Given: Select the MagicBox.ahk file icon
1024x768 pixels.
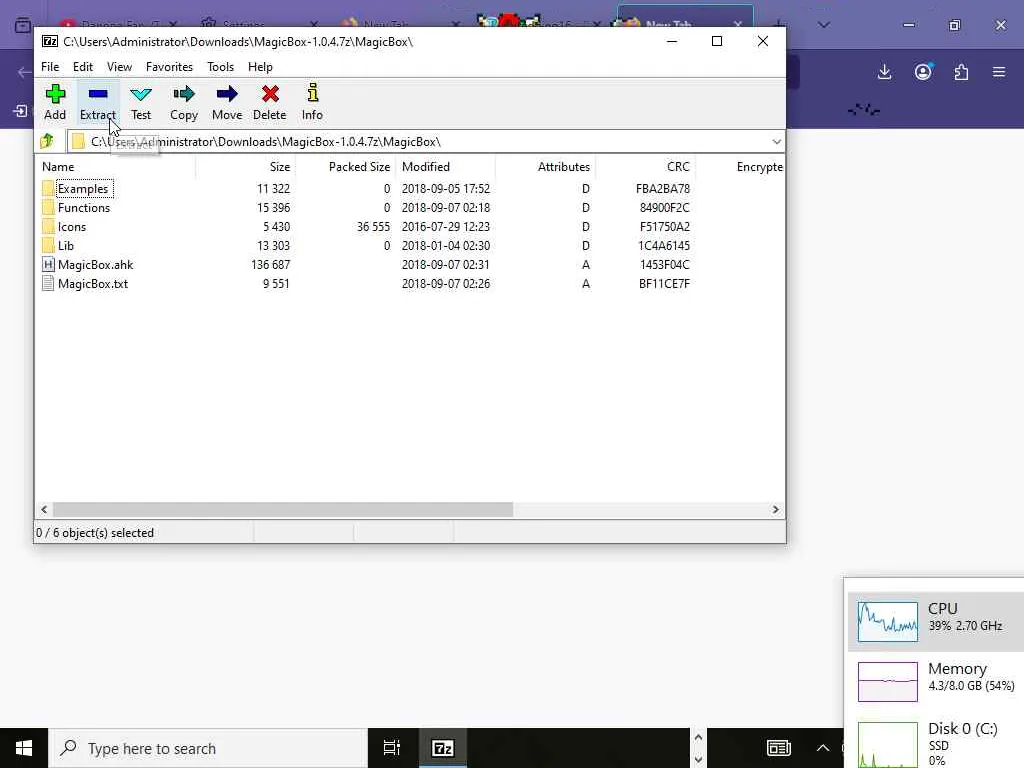Looking at the screenshot, I should 48,264.
